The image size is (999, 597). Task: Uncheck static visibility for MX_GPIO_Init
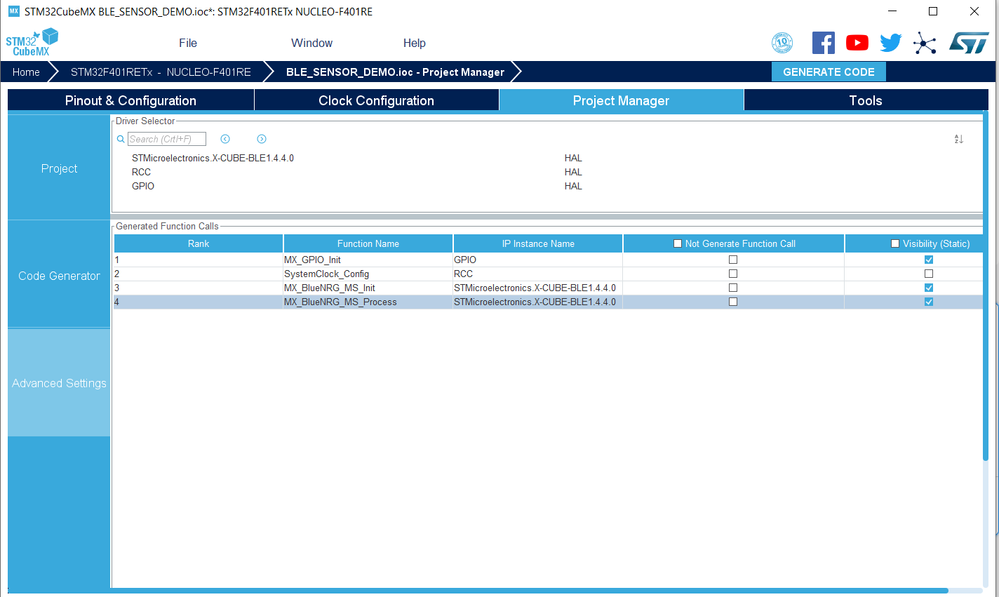coord(928,259)
